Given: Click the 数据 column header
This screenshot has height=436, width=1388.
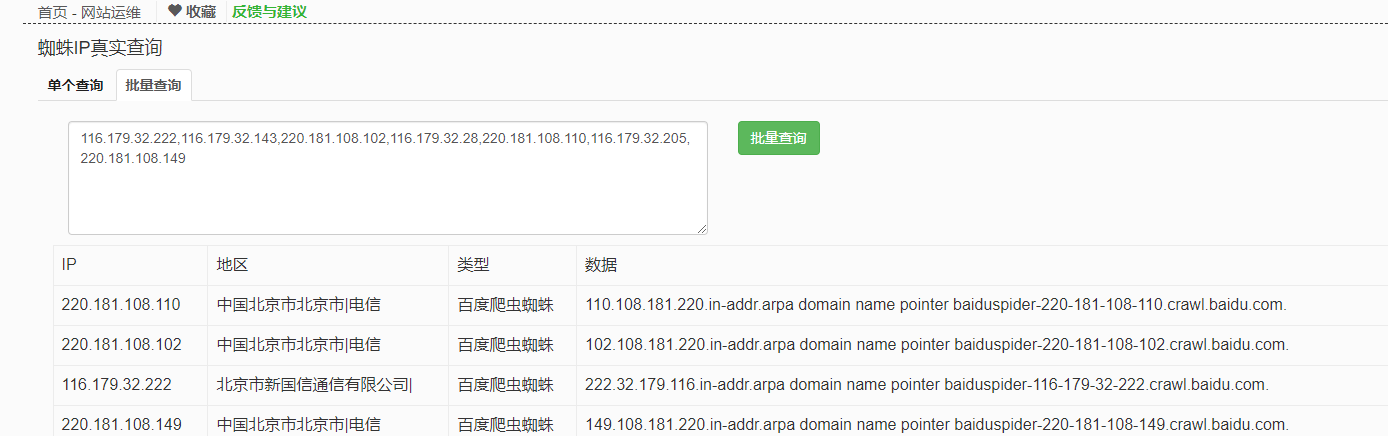Looking at the screenshot, I should 982,265.
